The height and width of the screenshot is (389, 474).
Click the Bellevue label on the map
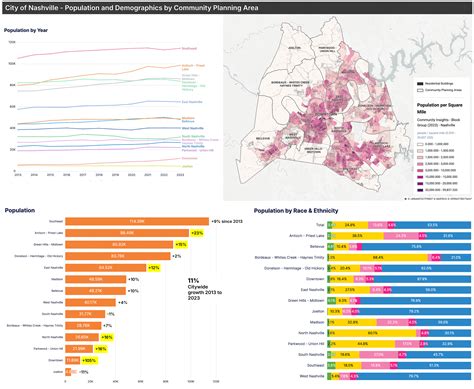(x=263, y=138)
